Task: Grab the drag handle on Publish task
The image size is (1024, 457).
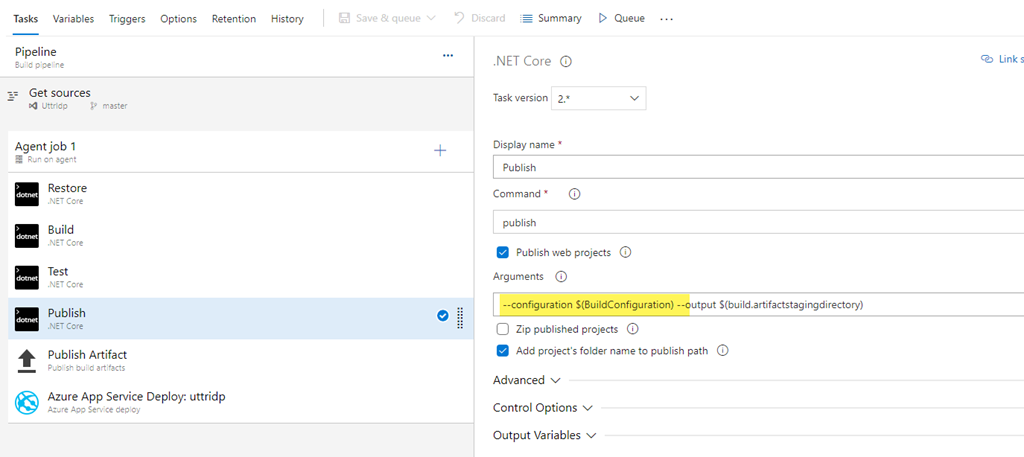Action: (460, 318)
